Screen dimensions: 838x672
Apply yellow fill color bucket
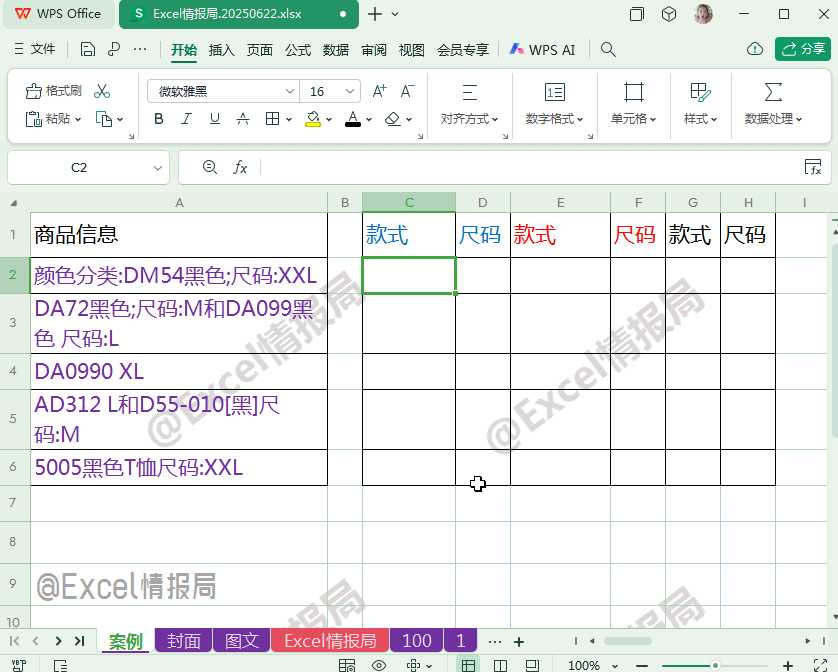tap(313, 119)
